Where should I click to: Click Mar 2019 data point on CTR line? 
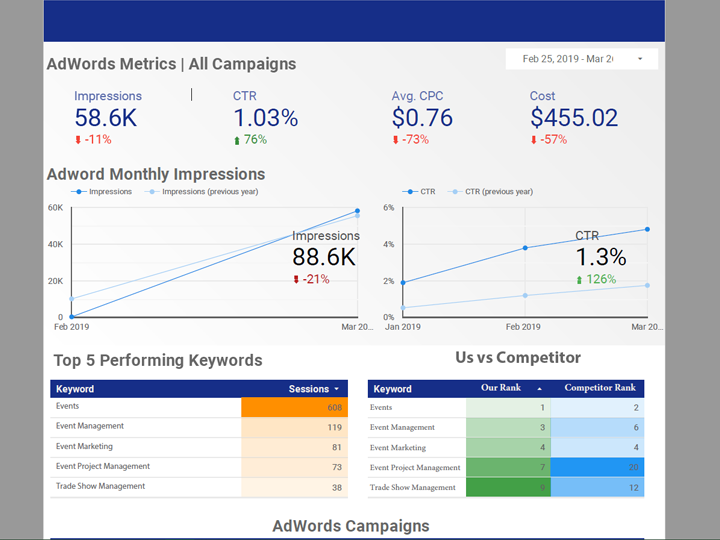pyautogui.click(x=647, y=229)
